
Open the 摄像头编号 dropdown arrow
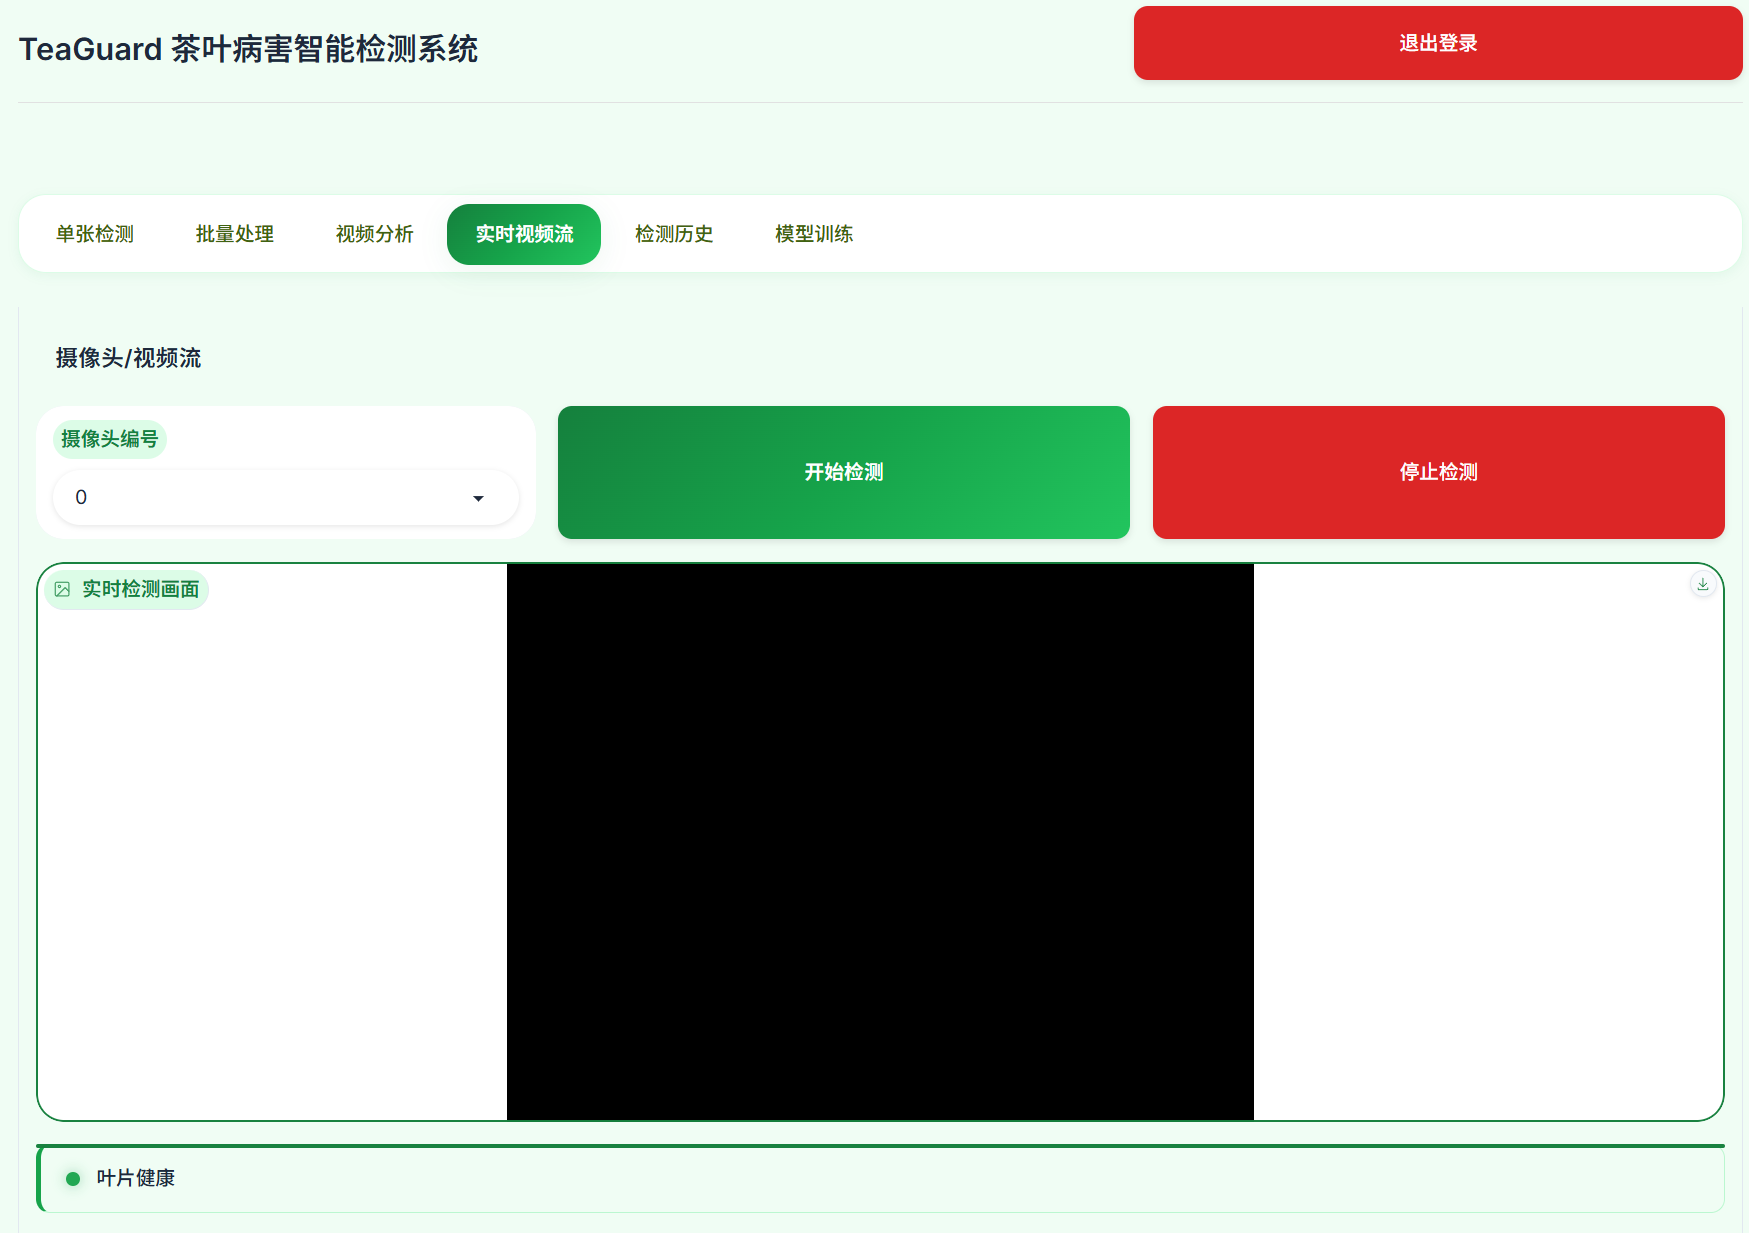[x=478, y=498]
